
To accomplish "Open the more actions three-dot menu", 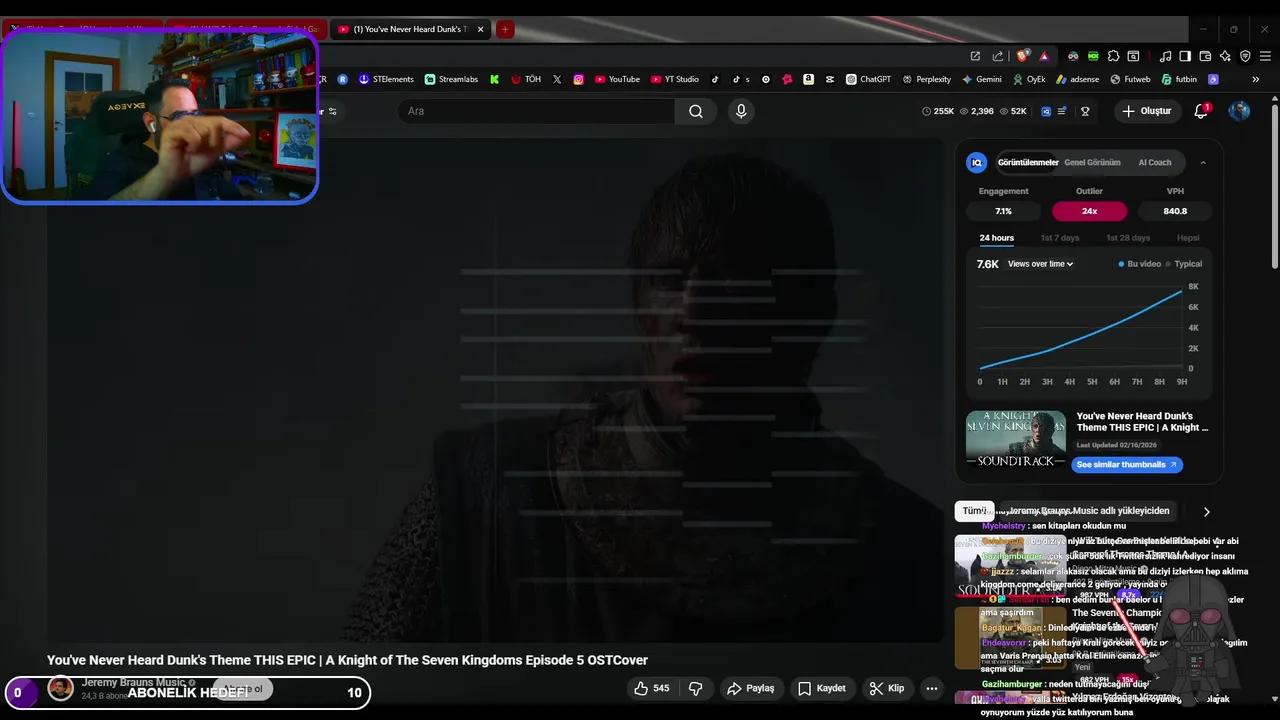I will coord(932,688).
